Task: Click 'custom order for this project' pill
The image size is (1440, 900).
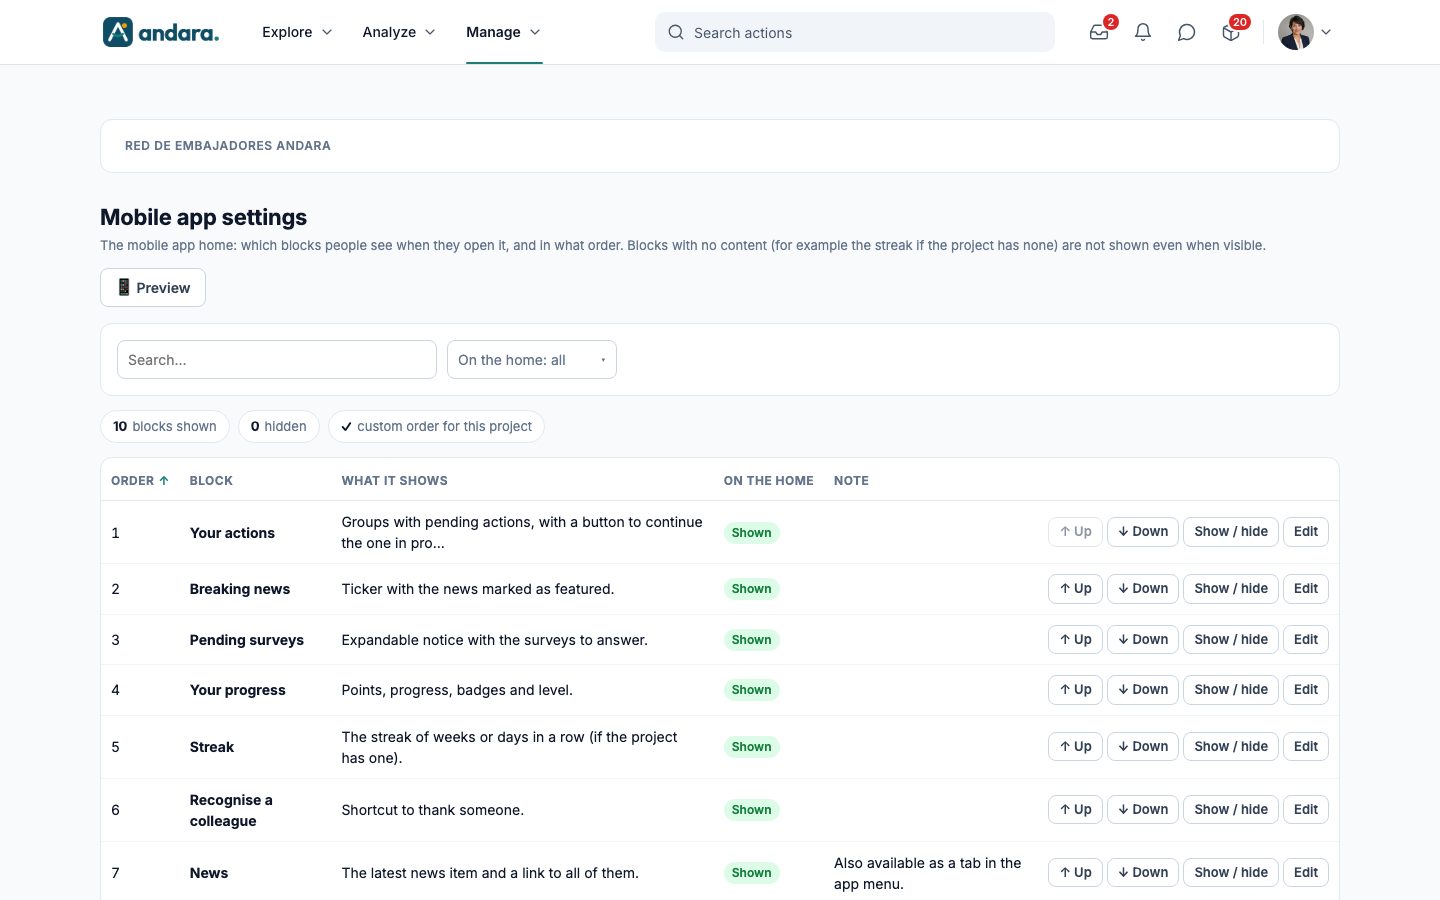Action: pyautogui.click(x=436, y=427)
